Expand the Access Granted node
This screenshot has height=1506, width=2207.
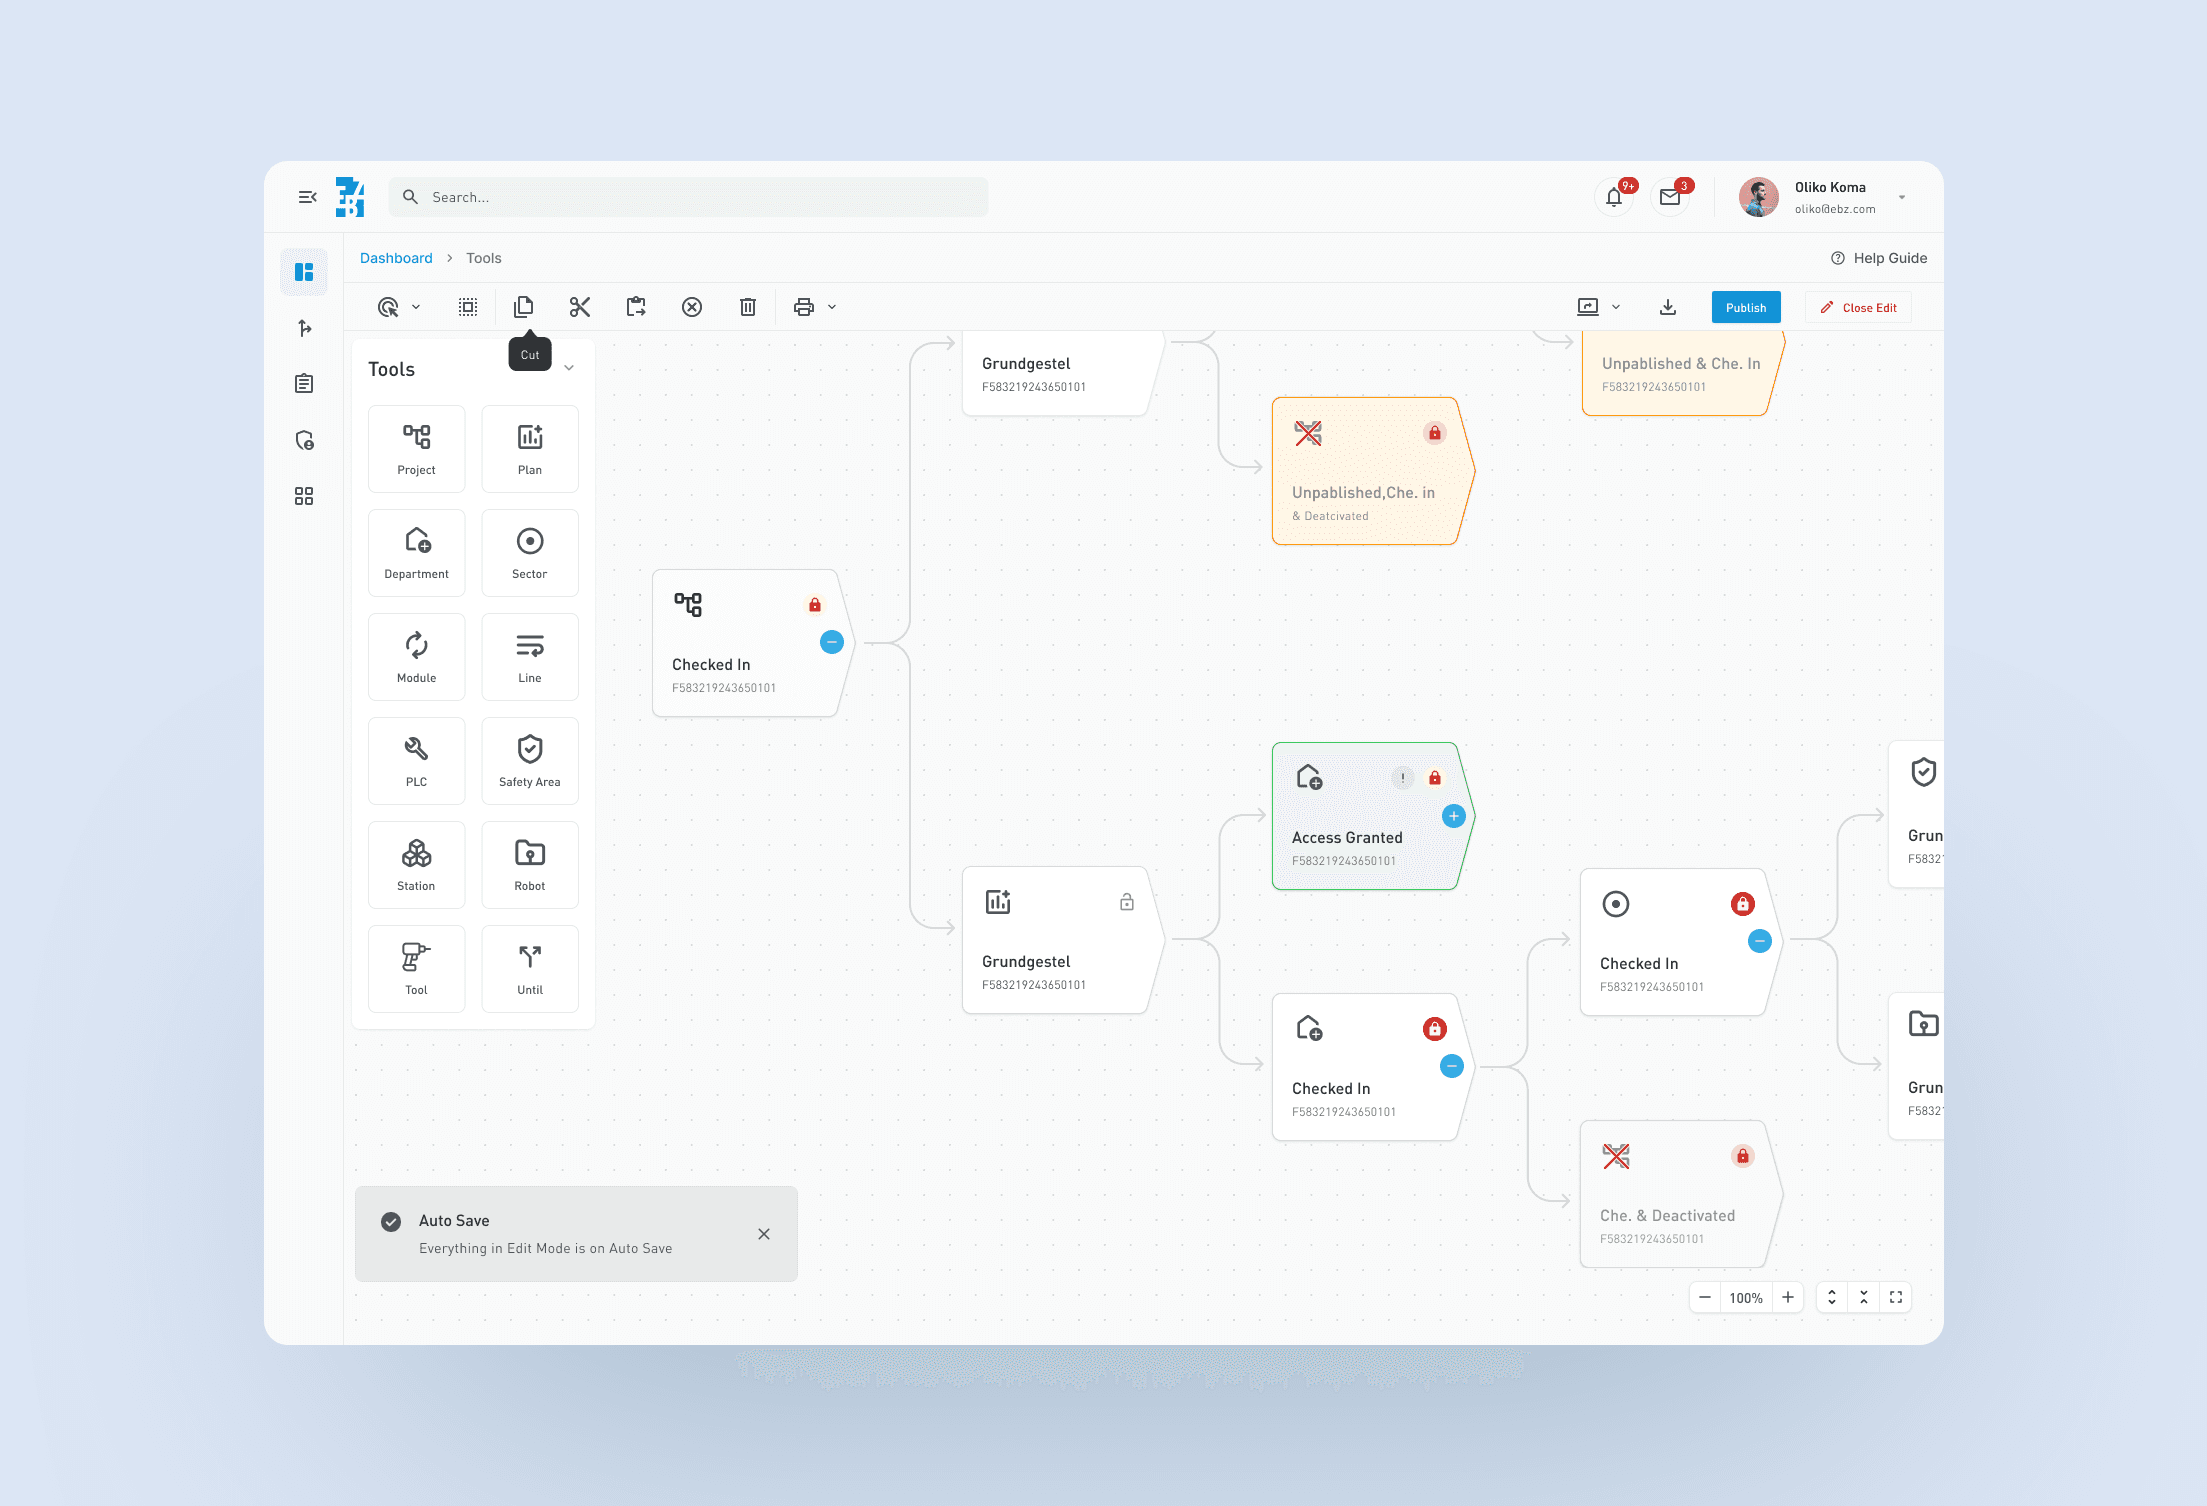(x=1454, y=816)
